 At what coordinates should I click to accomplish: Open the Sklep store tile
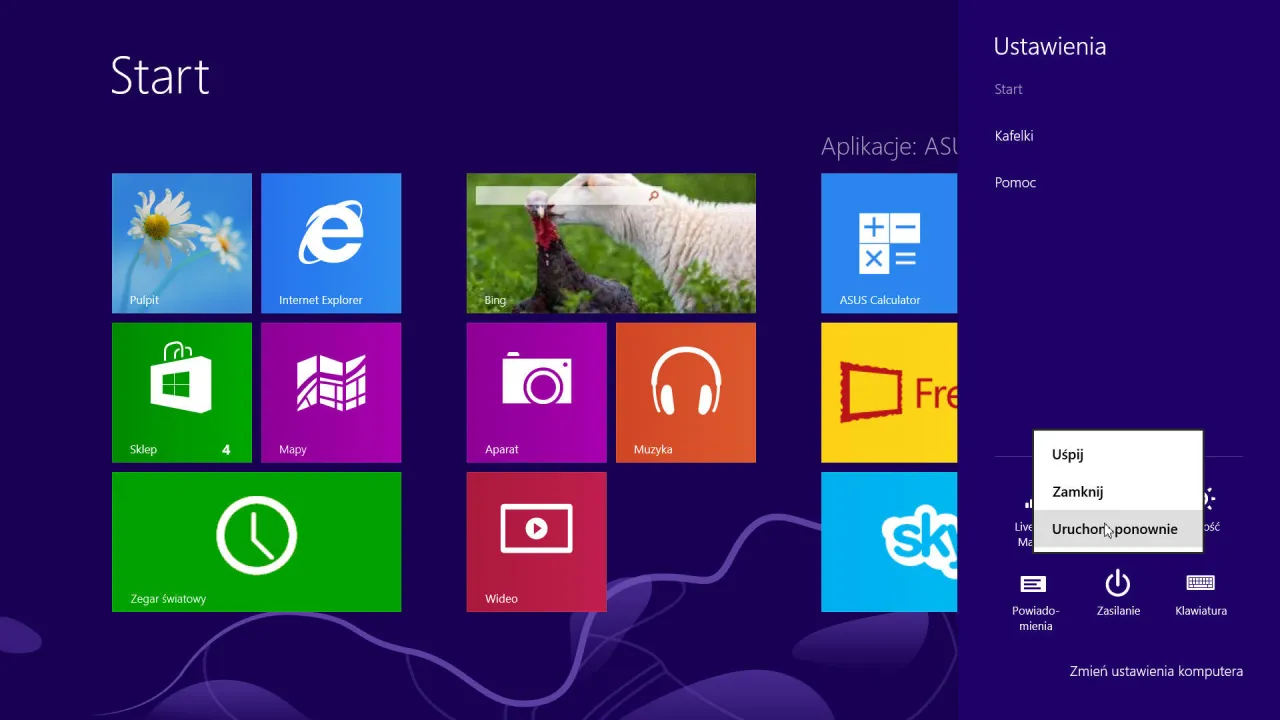[x=181, y=392]
